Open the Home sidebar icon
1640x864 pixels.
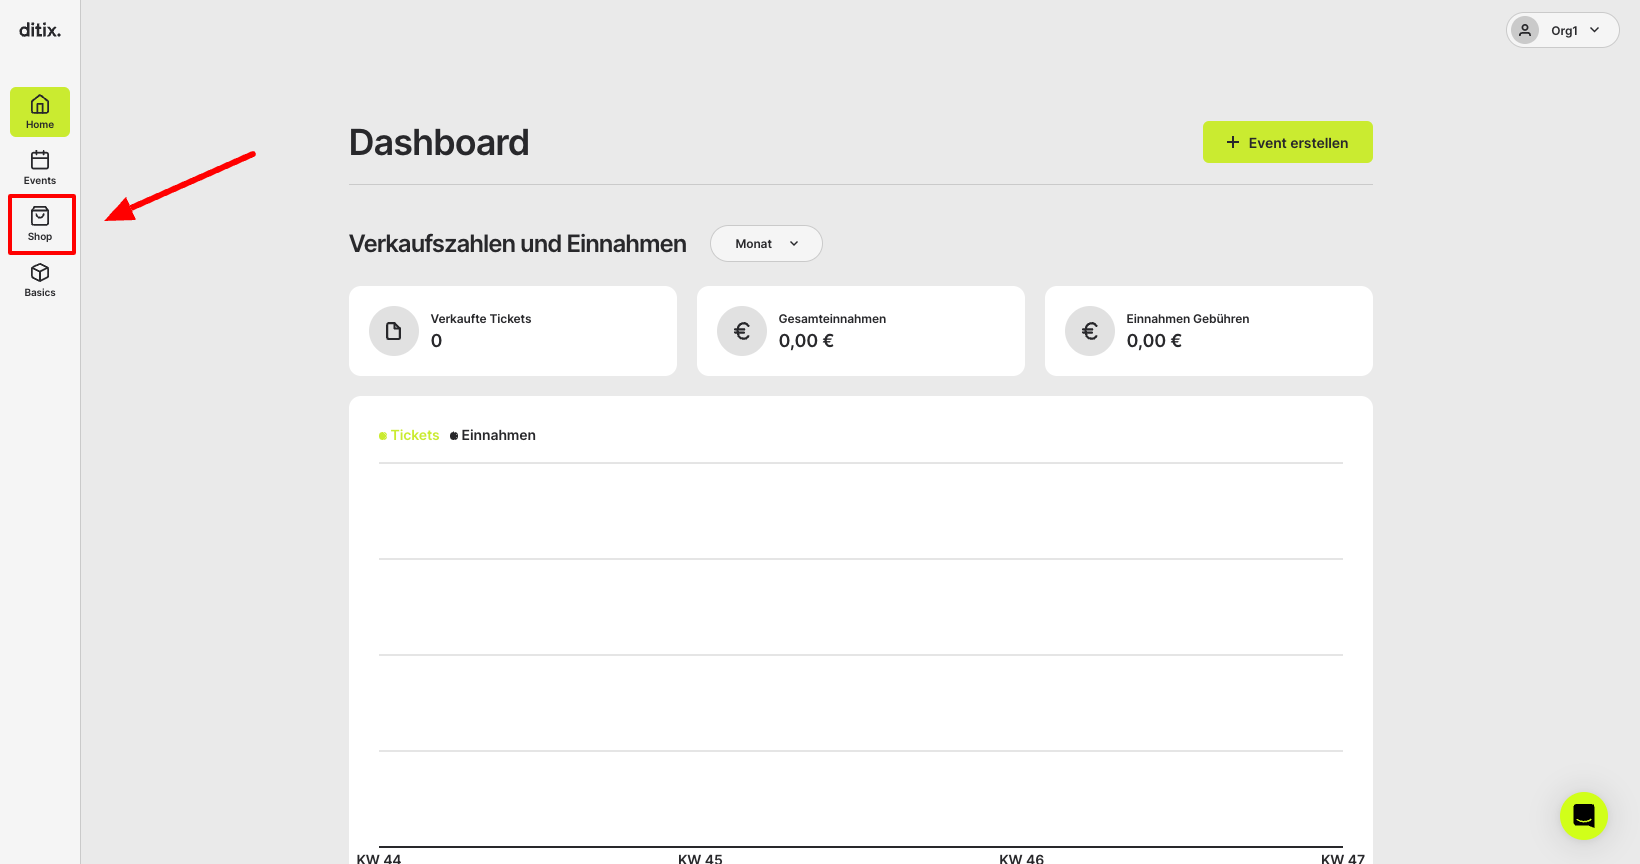[40, 104]
